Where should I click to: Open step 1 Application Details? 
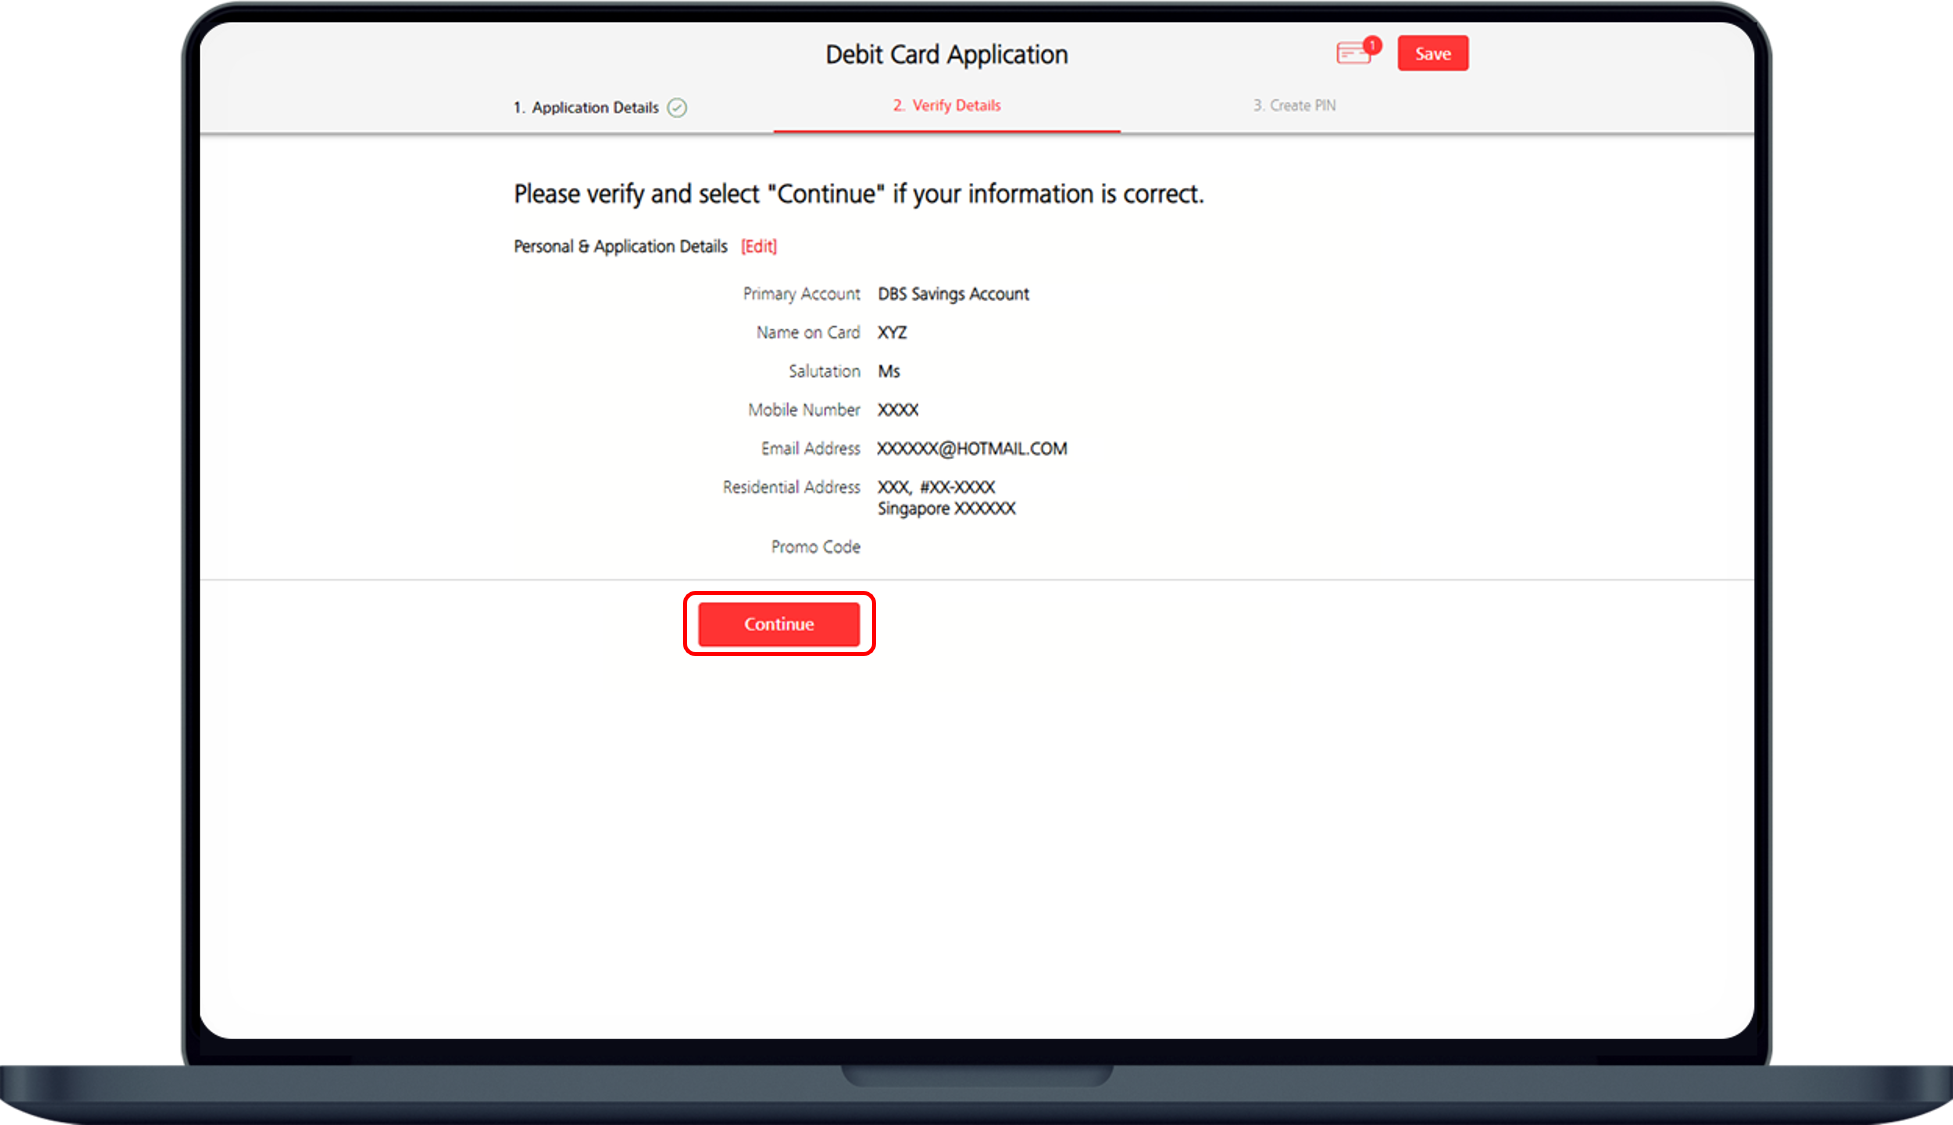point(586,107)
